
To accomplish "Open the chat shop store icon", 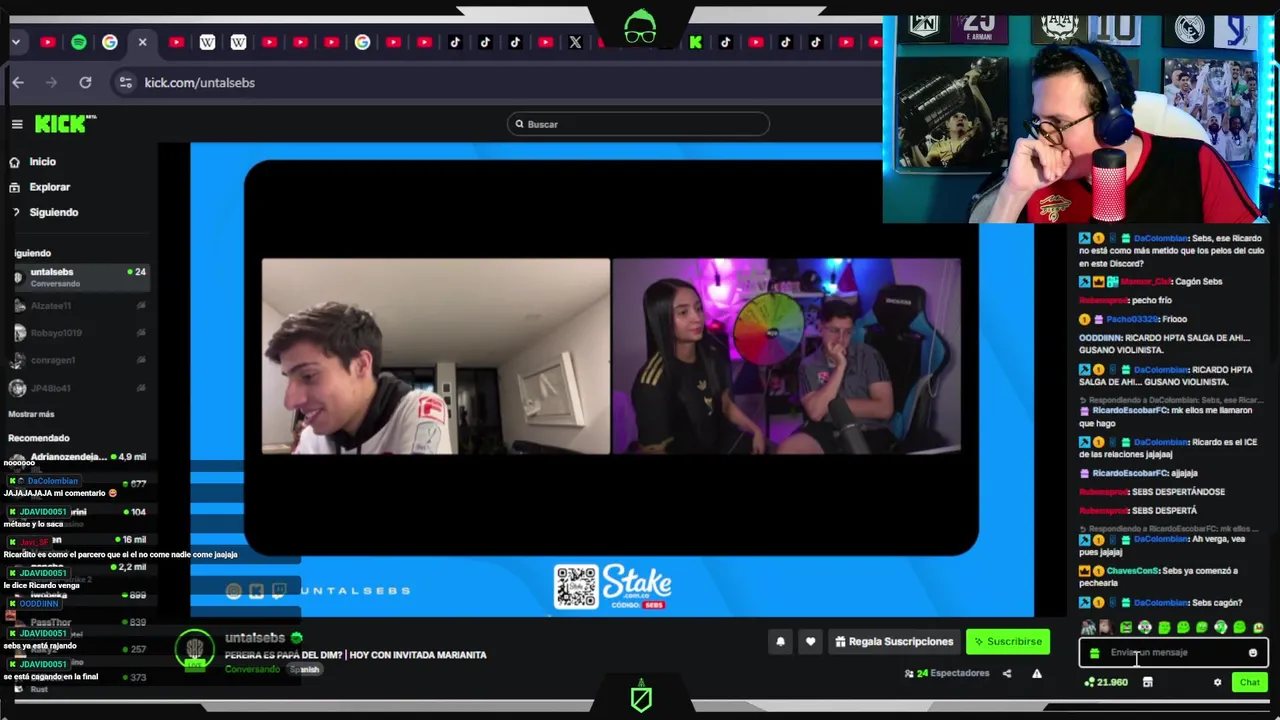I will (x=1148, y=682).
